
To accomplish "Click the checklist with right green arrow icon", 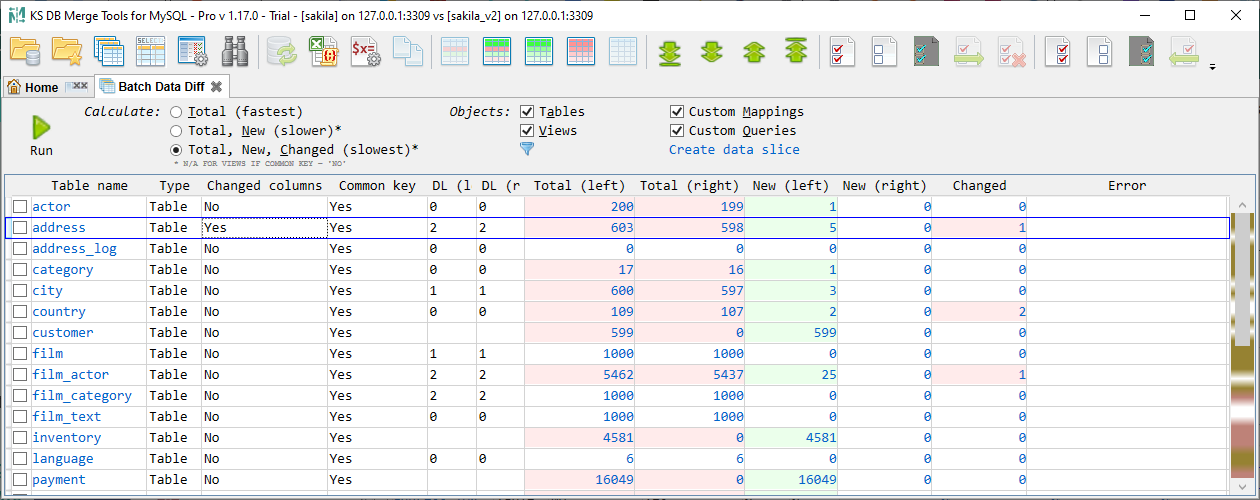I will pyautogui.click(x=967, y=50).
